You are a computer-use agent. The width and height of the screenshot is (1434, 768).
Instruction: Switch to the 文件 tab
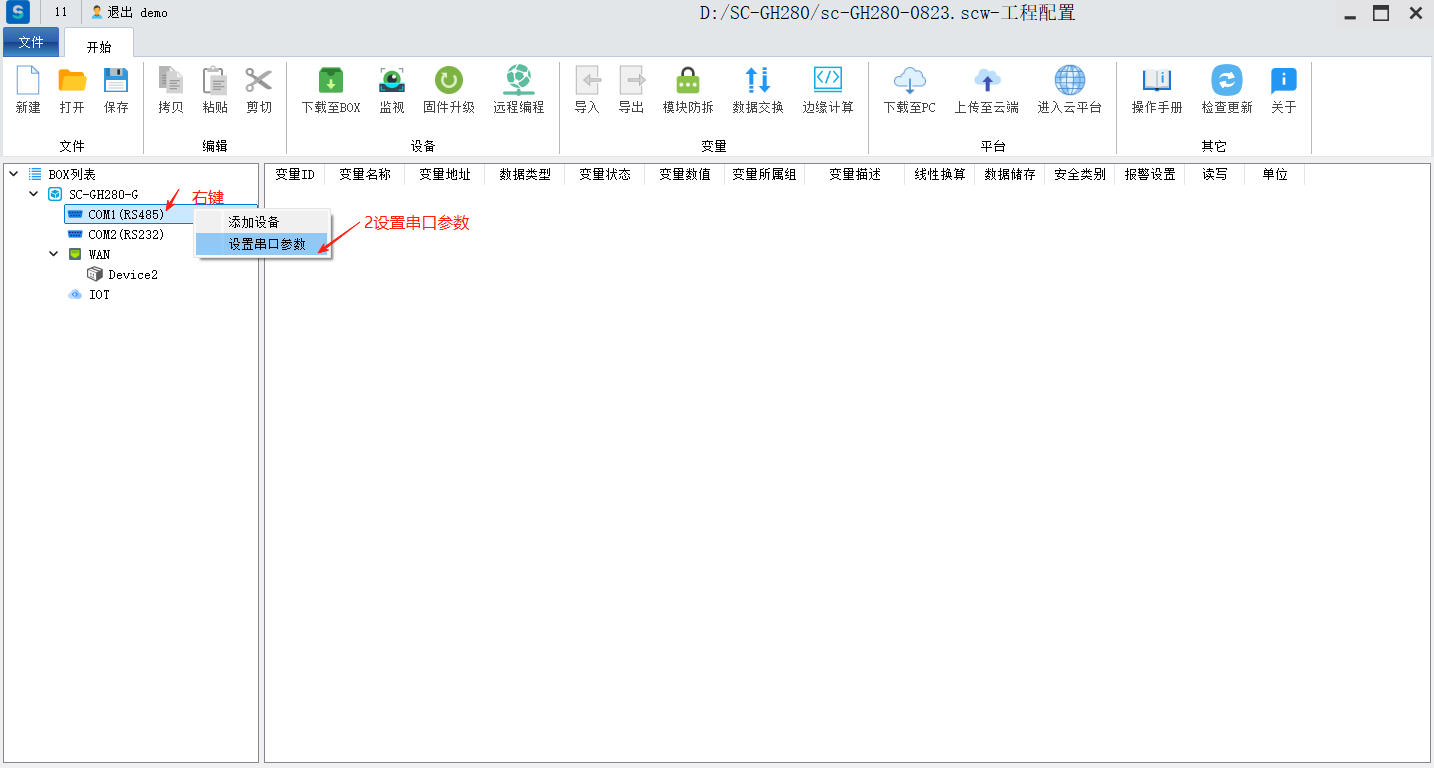click(x=31, y=42)
